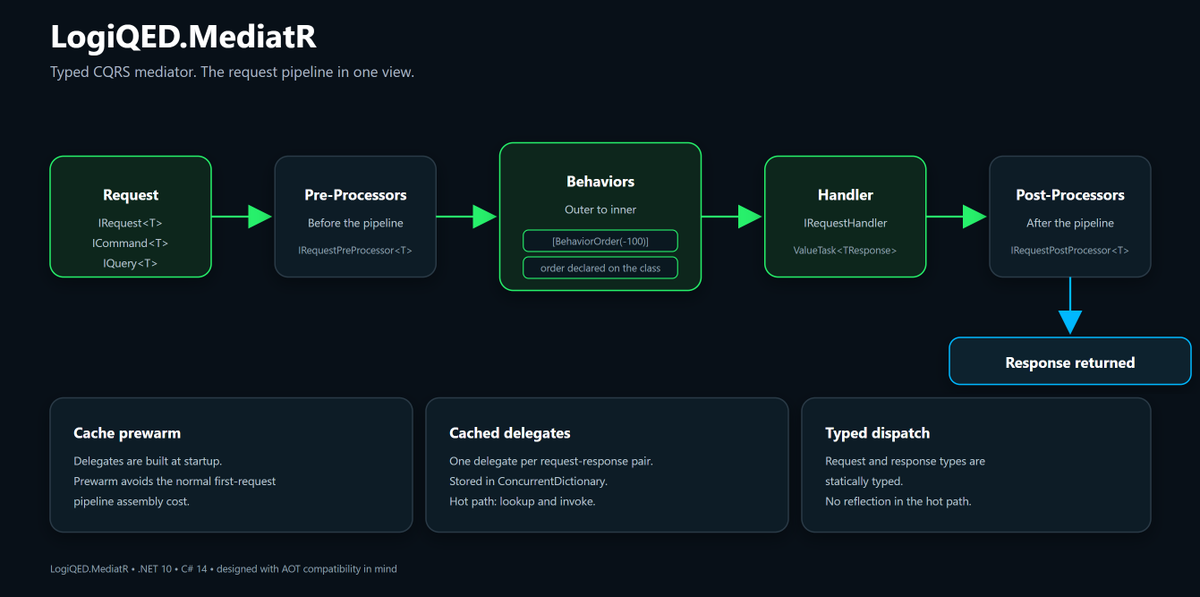Screen dimensions: 1200x597
Task: Click 'Request and response types are' line
Action: pos(905,461)
